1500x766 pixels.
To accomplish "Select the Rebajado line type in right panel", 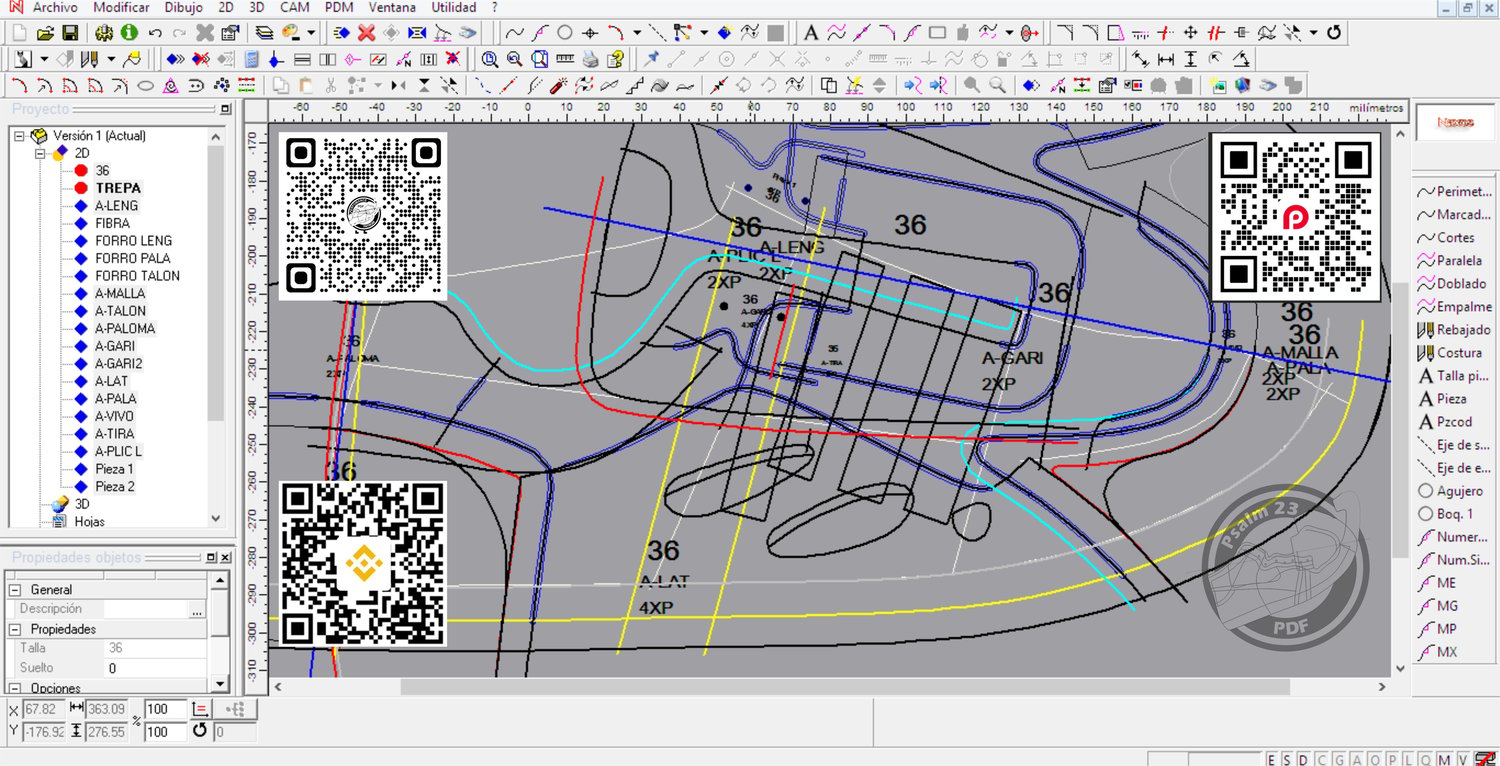I will 1454,329.
